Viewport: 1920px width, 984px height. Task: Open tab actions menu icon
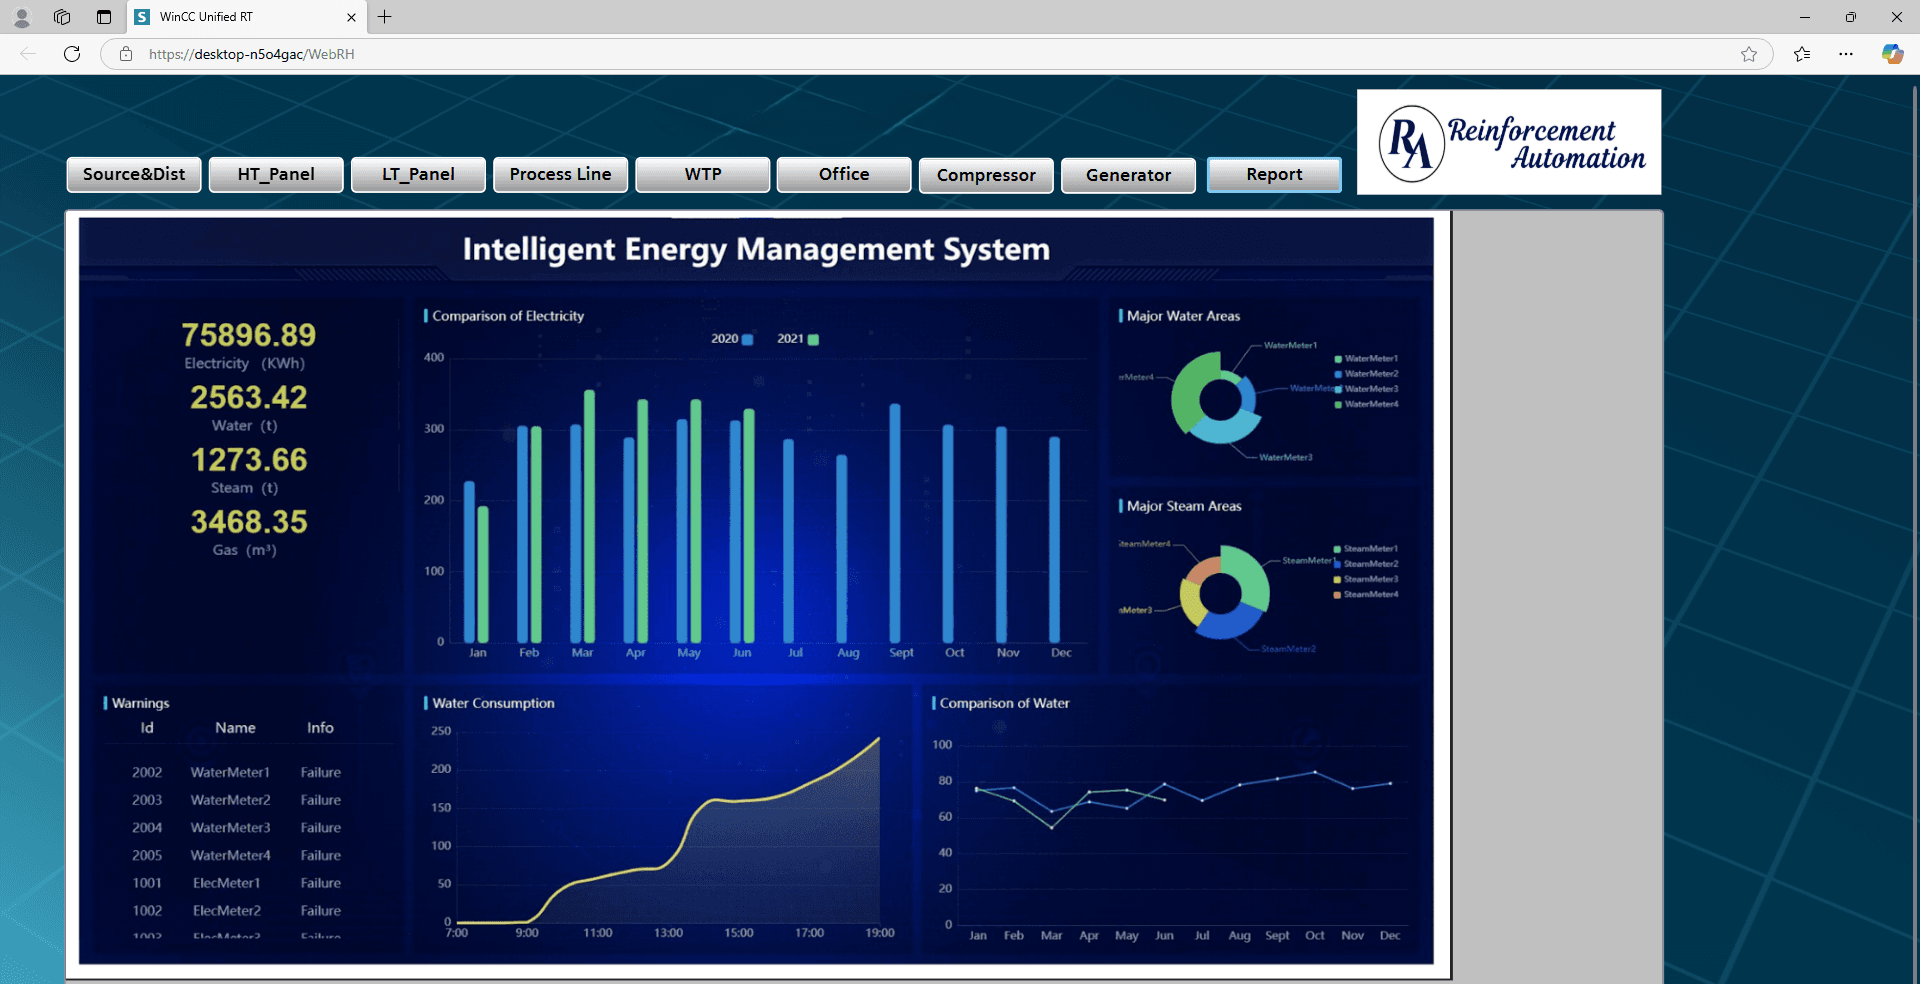pyautogui.click(x=104, y=17)
